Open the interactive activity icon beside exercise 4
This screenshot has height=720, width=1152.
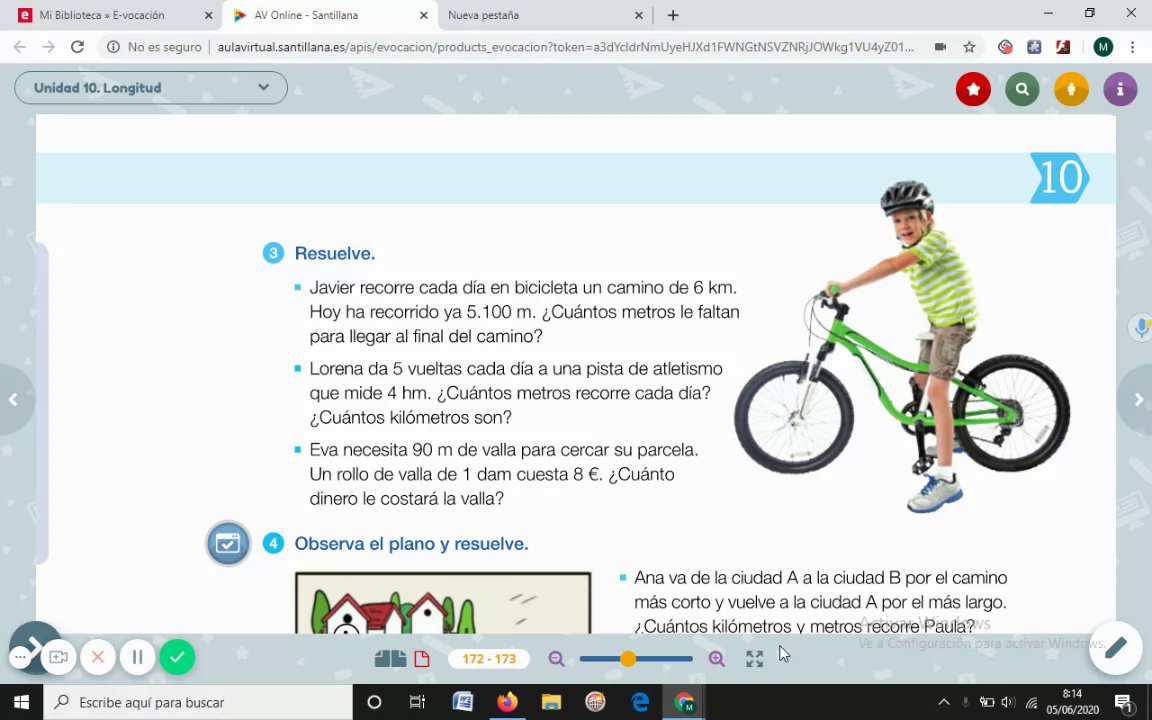(228, 544)
